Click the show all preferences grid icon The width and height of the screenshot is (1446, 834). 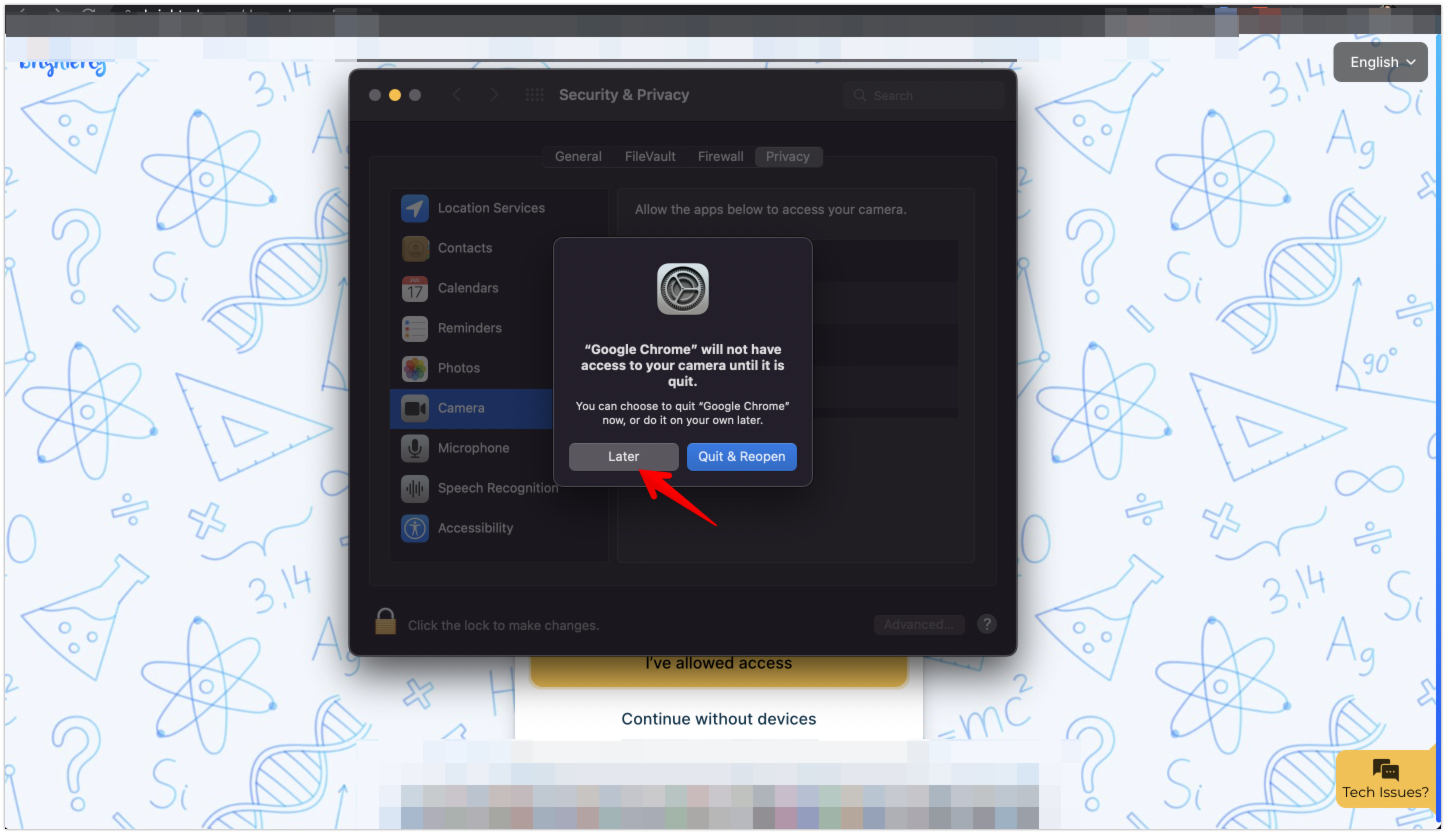point(535,95)
